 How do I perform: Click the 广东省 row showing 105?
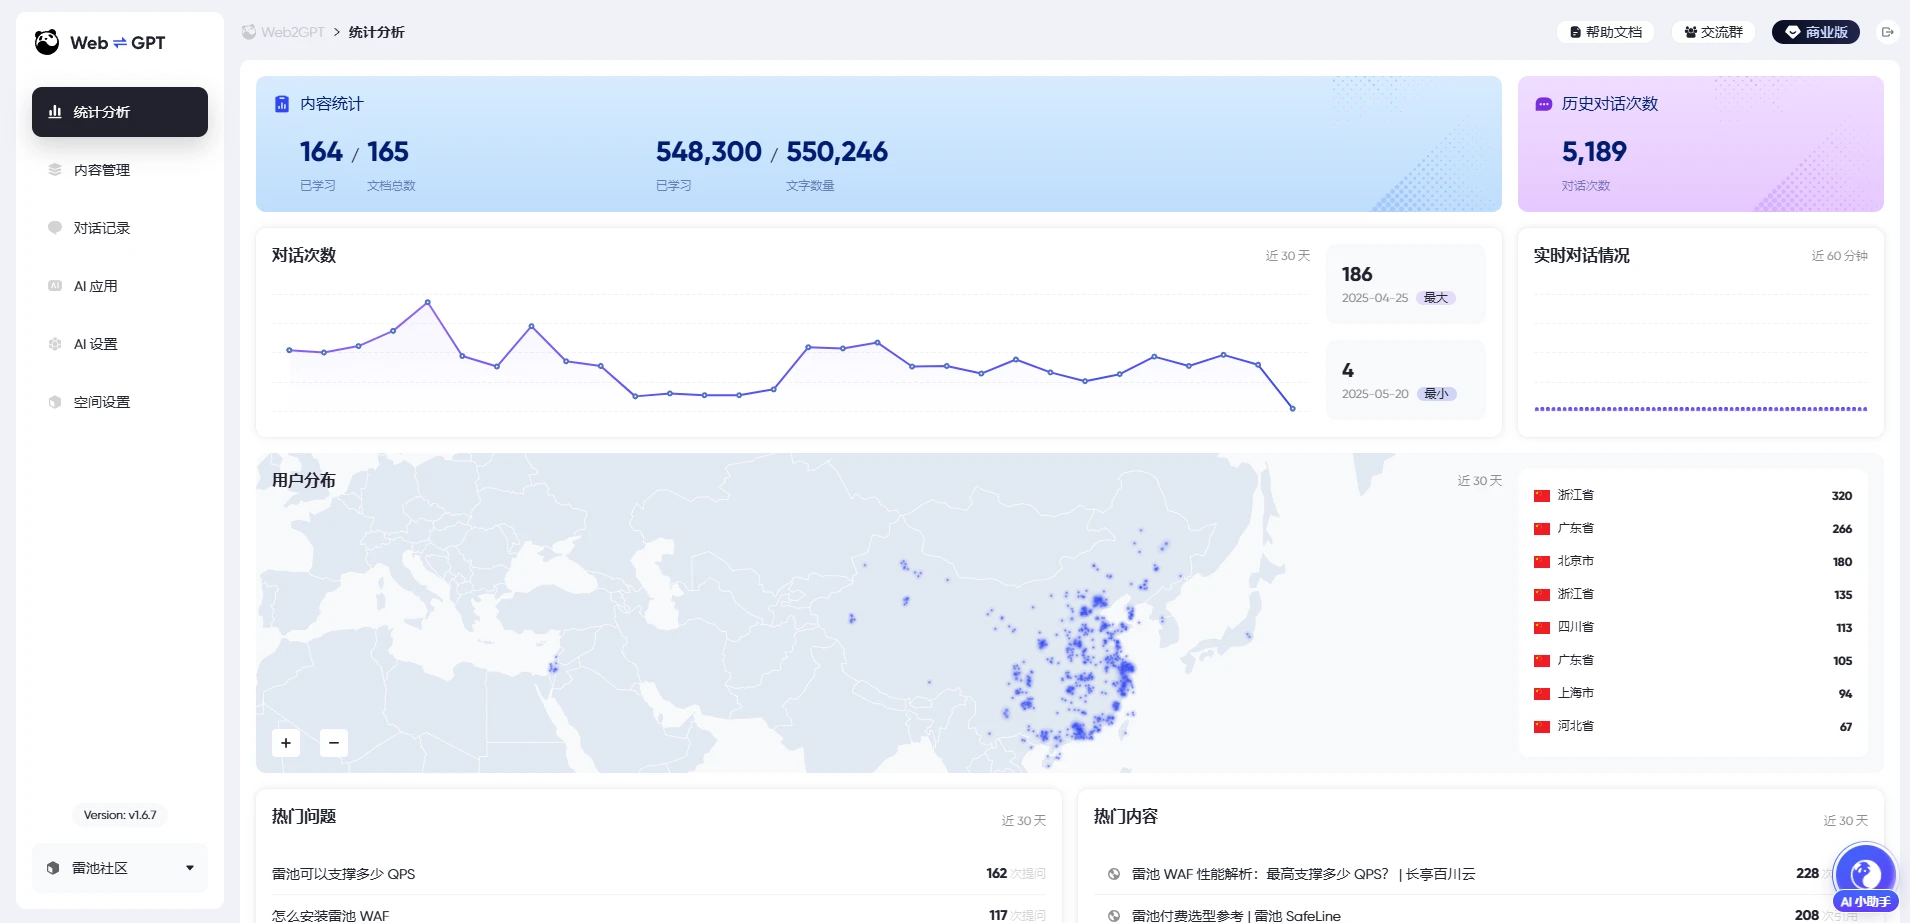click(1693, 661)
